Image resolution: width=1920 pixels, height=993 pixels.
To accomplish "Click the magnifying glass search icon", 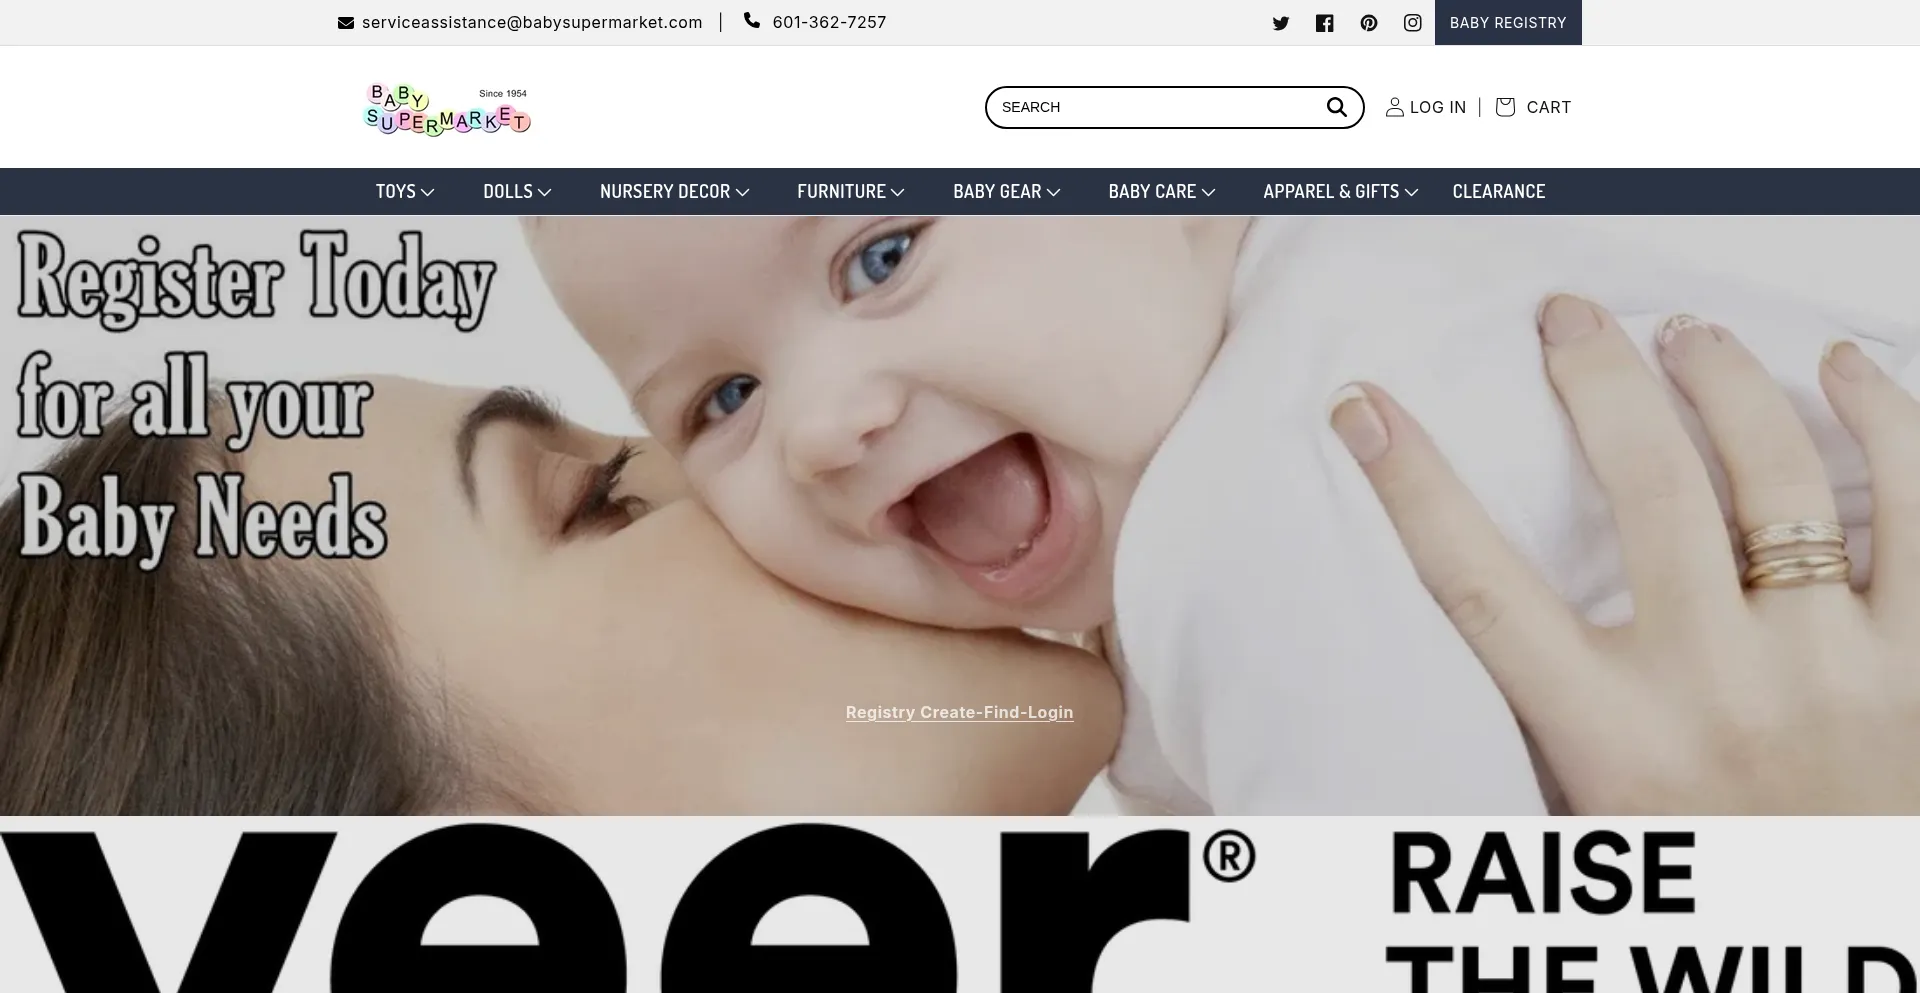I will pyautogui.click(x=1337, y=107).
